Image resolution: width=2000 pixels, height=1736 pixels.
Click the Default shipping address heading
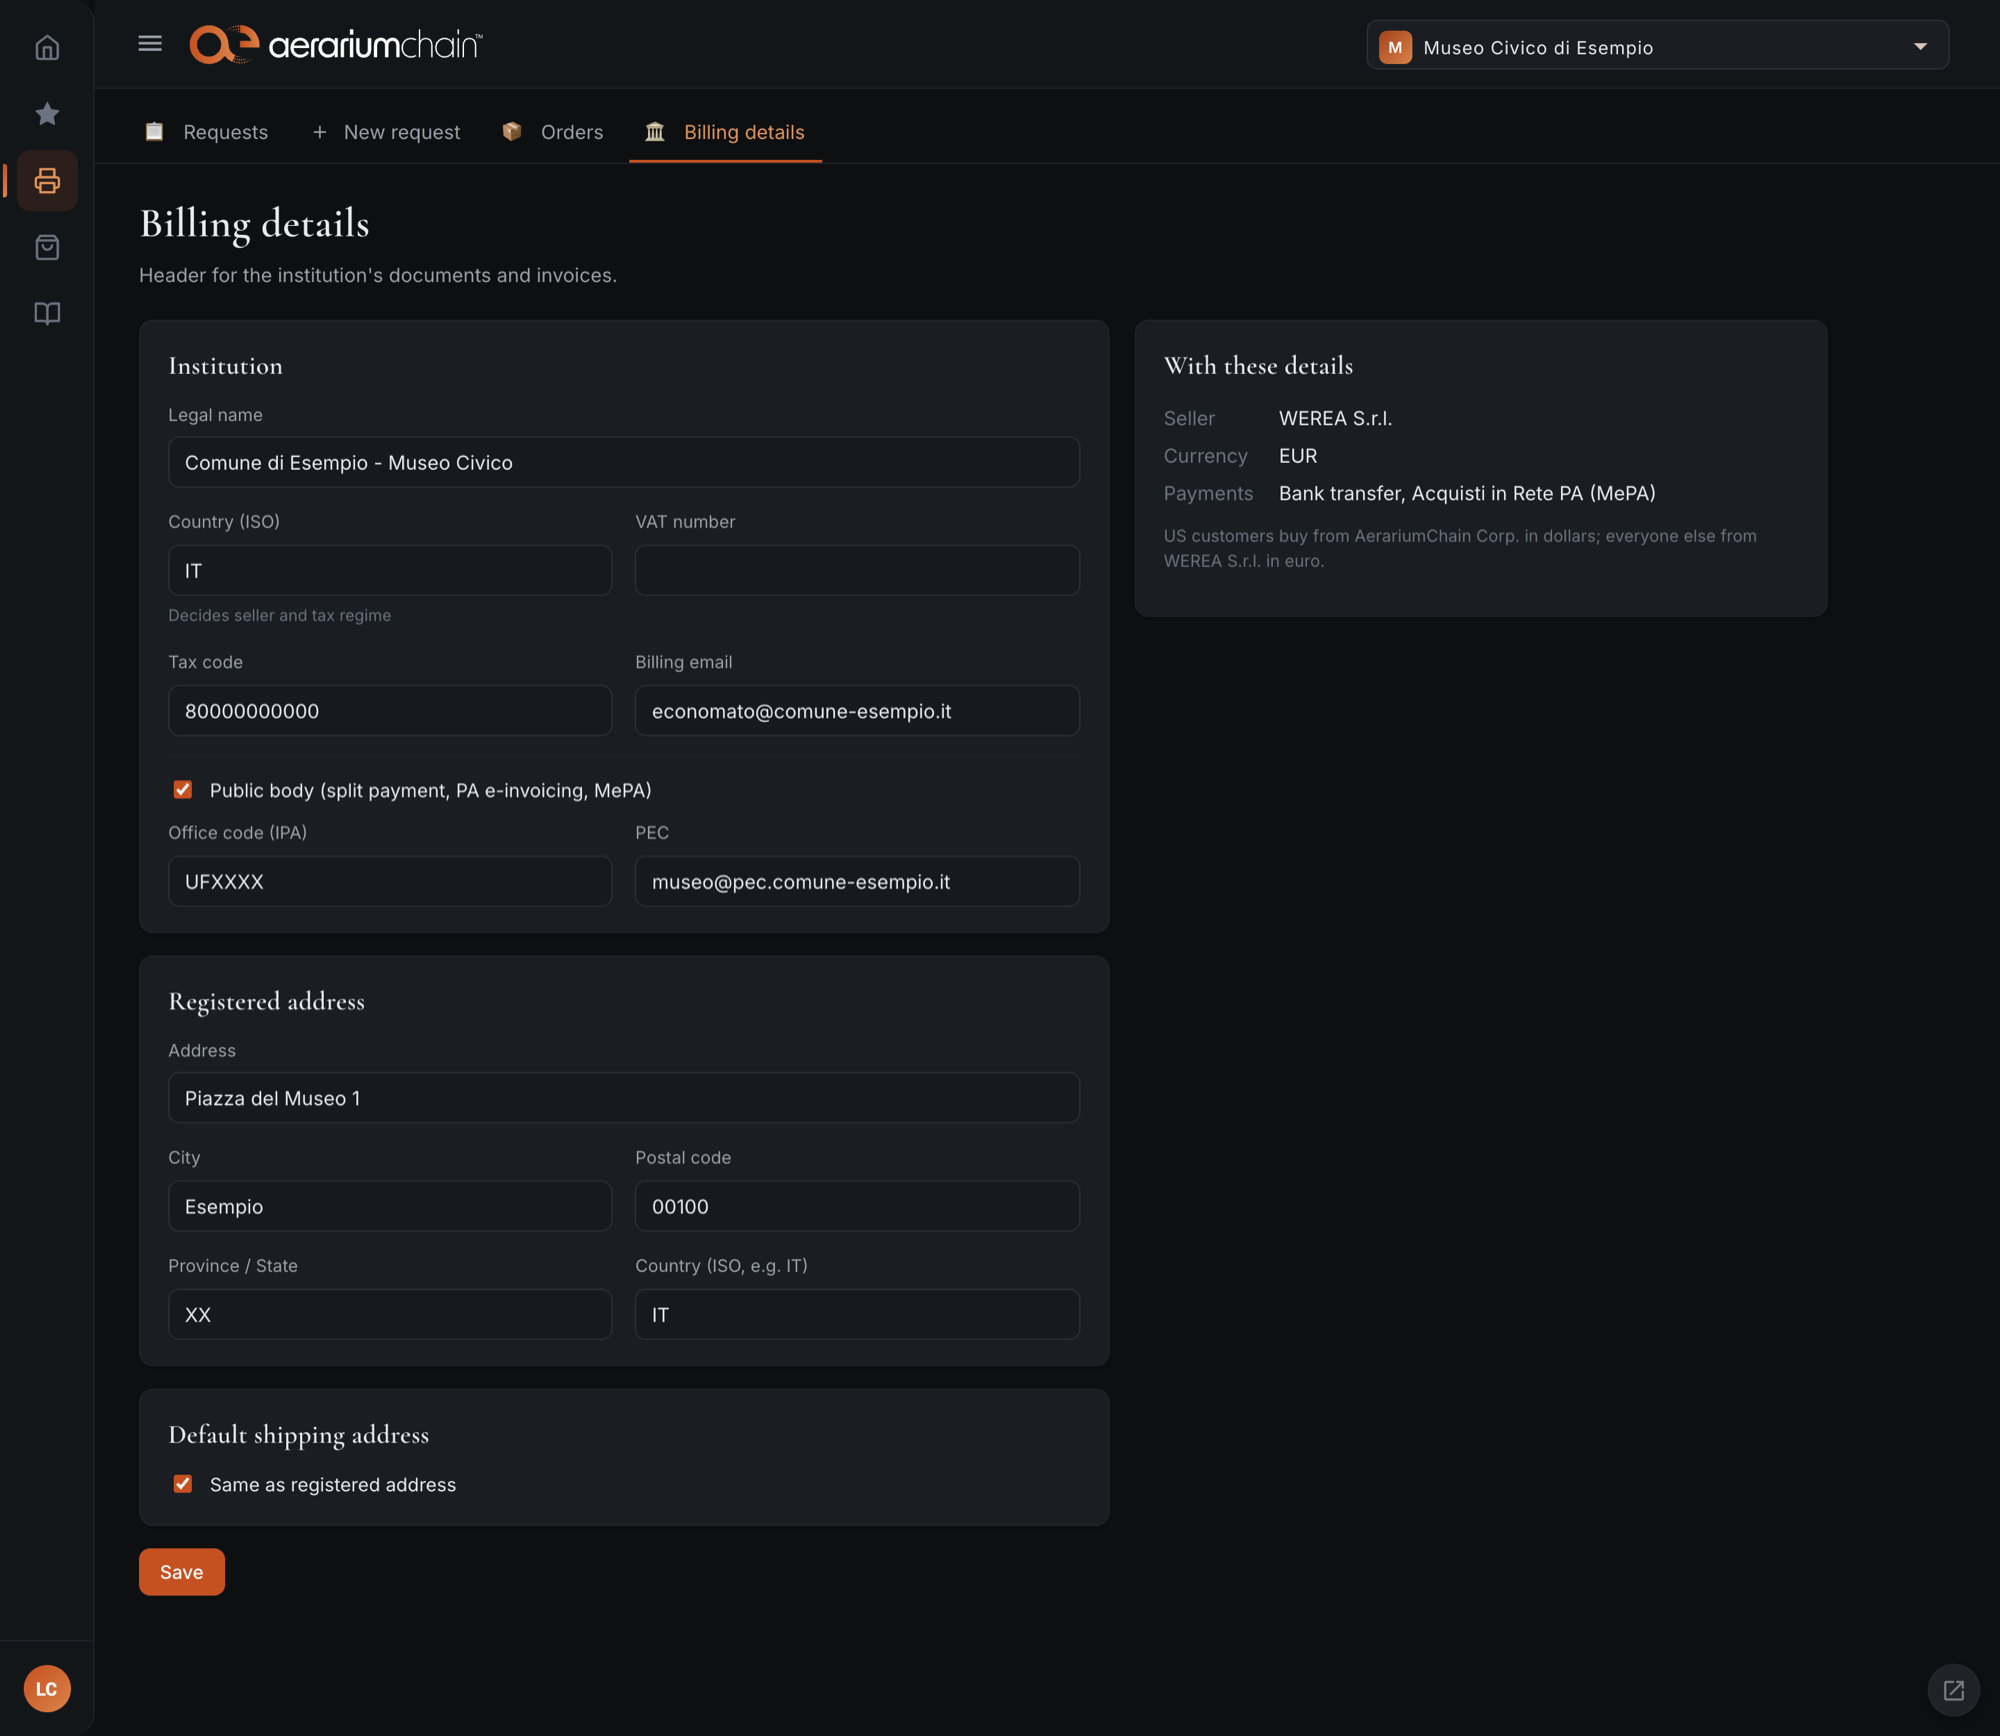pos(298,1435)
